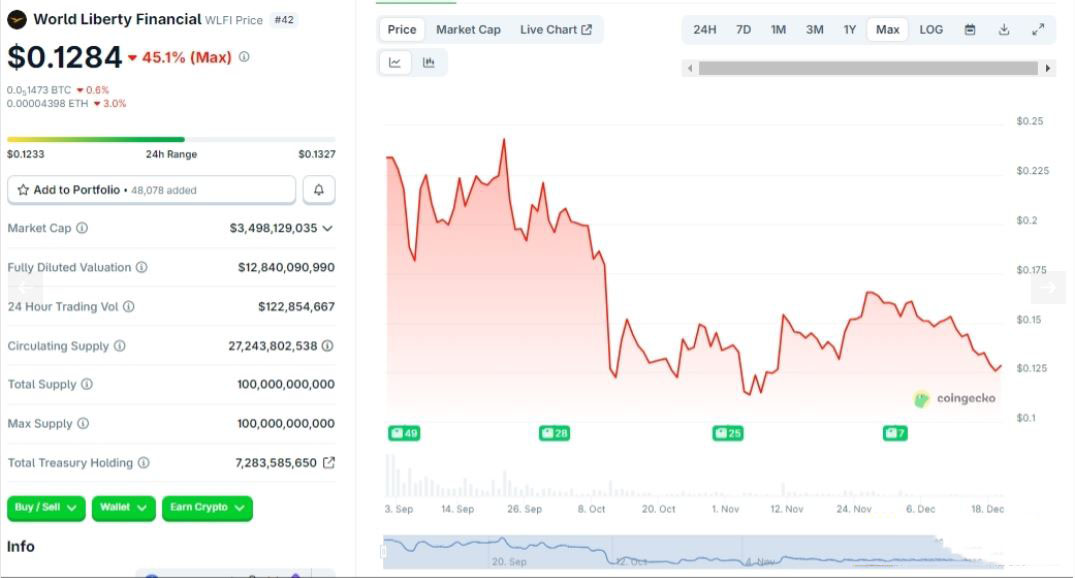Viewport: 1075px width, 578px height.
Task: Open the Live Chart tab
Action: click(x=555, y=30)
